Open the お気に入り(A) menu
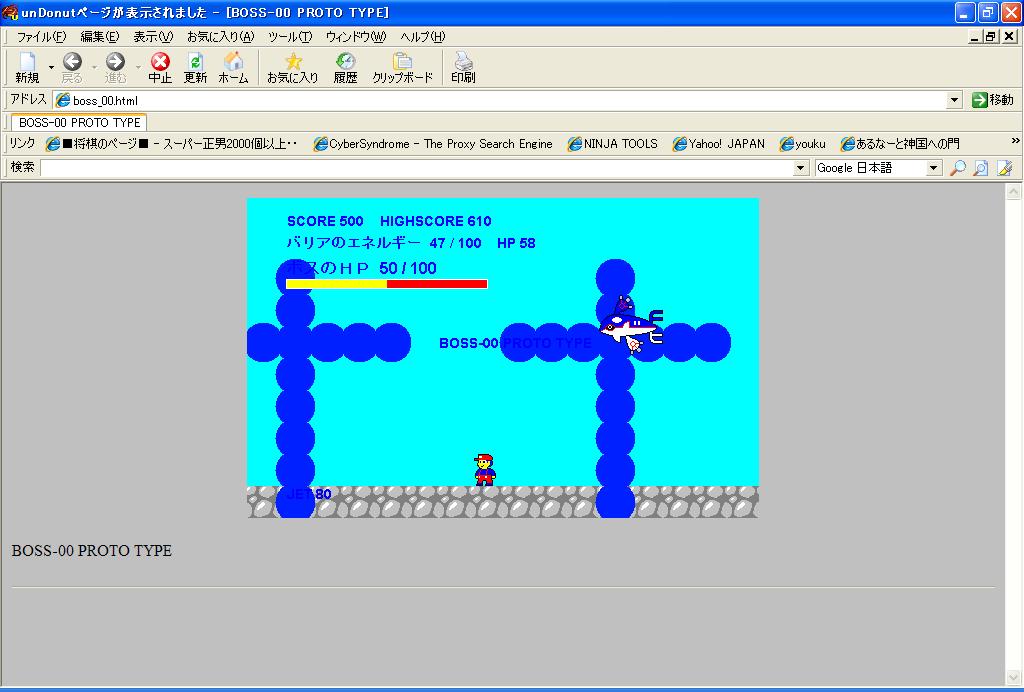 click(x=221, y=37)
